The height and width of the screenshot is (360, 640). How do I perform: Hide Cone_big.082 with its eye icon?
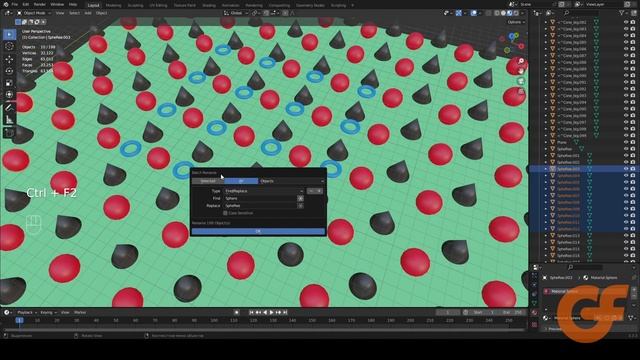[x=626, y=22]
